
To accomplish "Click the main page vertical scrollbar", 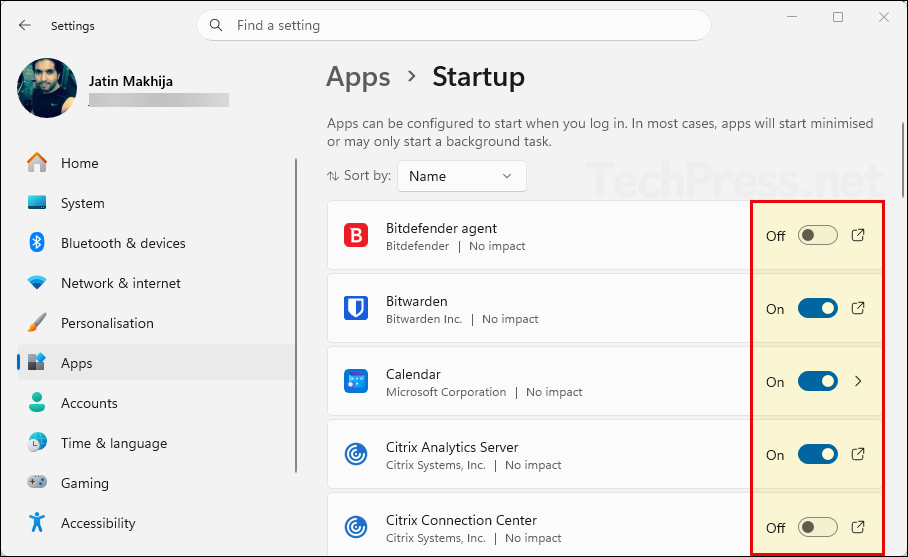I will pos(902,160).
